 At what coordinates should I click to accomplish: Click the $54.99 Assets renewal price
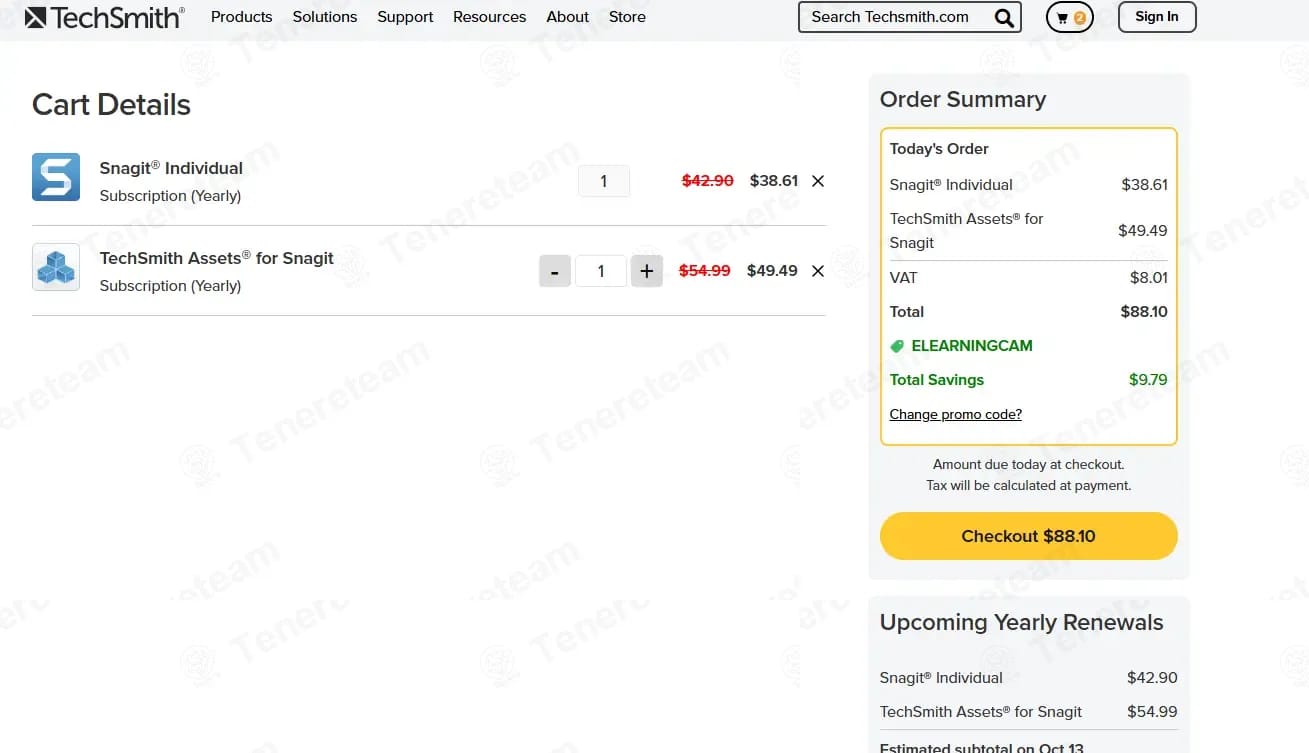pos(1152,712)
